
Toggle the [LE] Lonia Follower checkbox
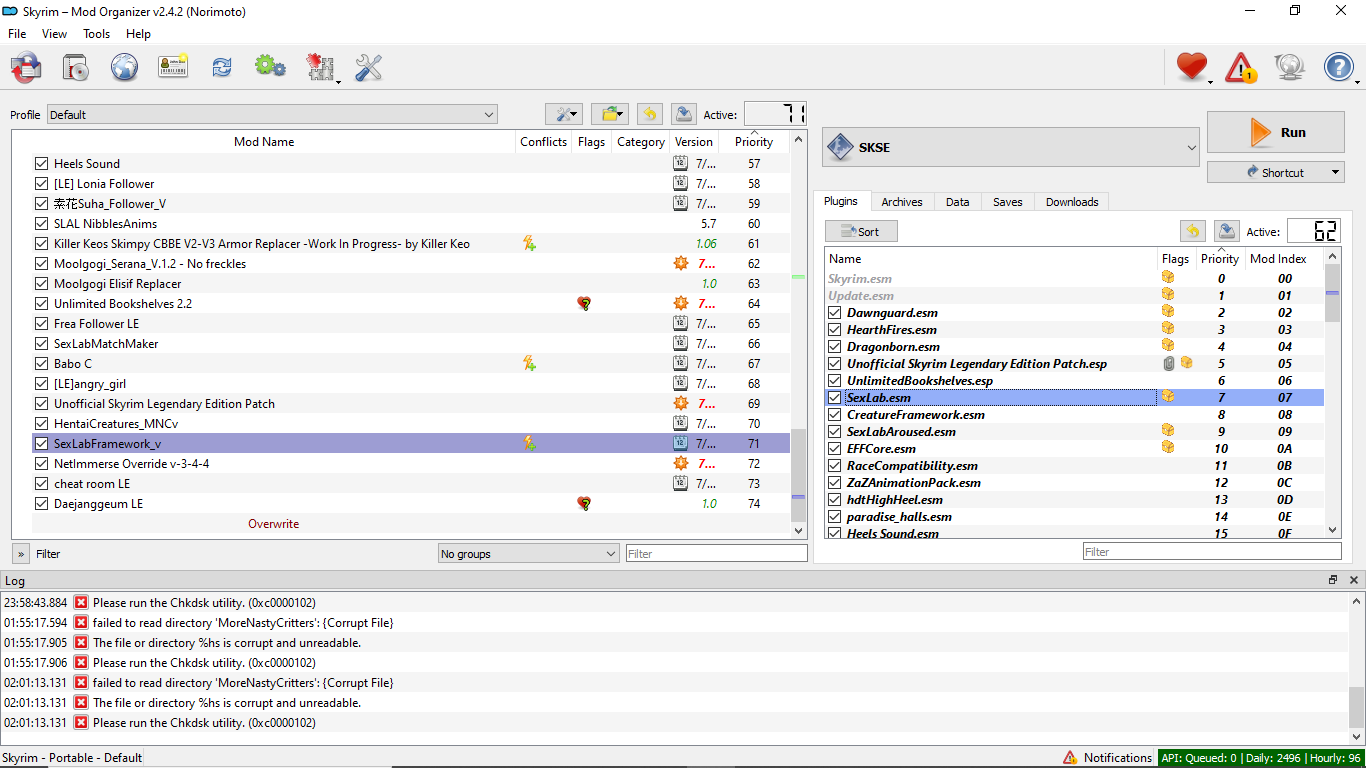(x=41, y=184)
